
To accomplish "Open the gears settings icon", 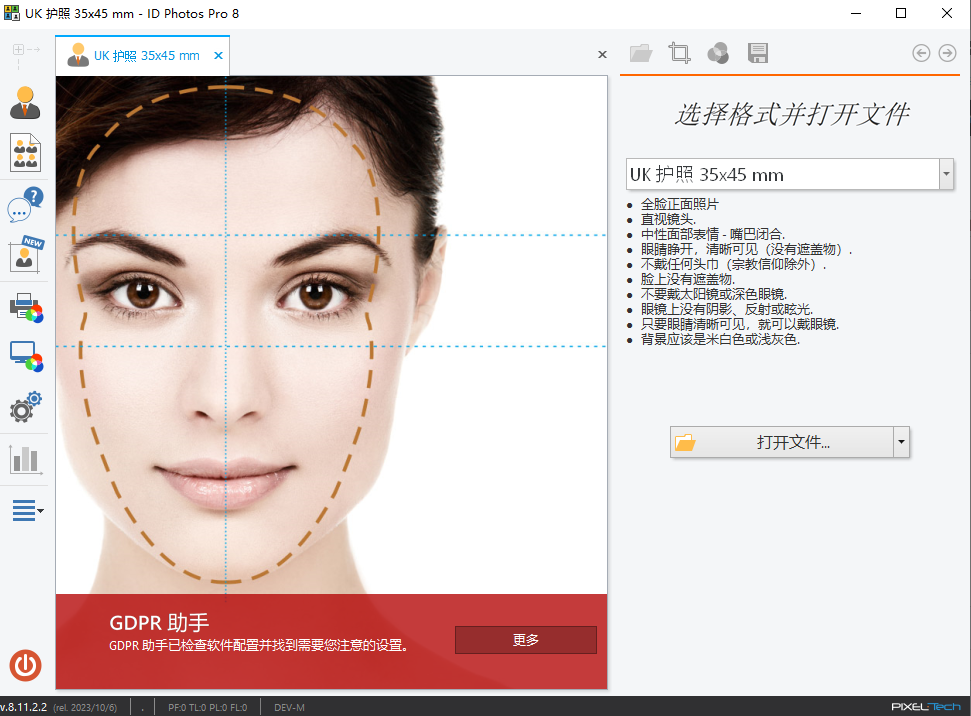I will coord(26,407).
